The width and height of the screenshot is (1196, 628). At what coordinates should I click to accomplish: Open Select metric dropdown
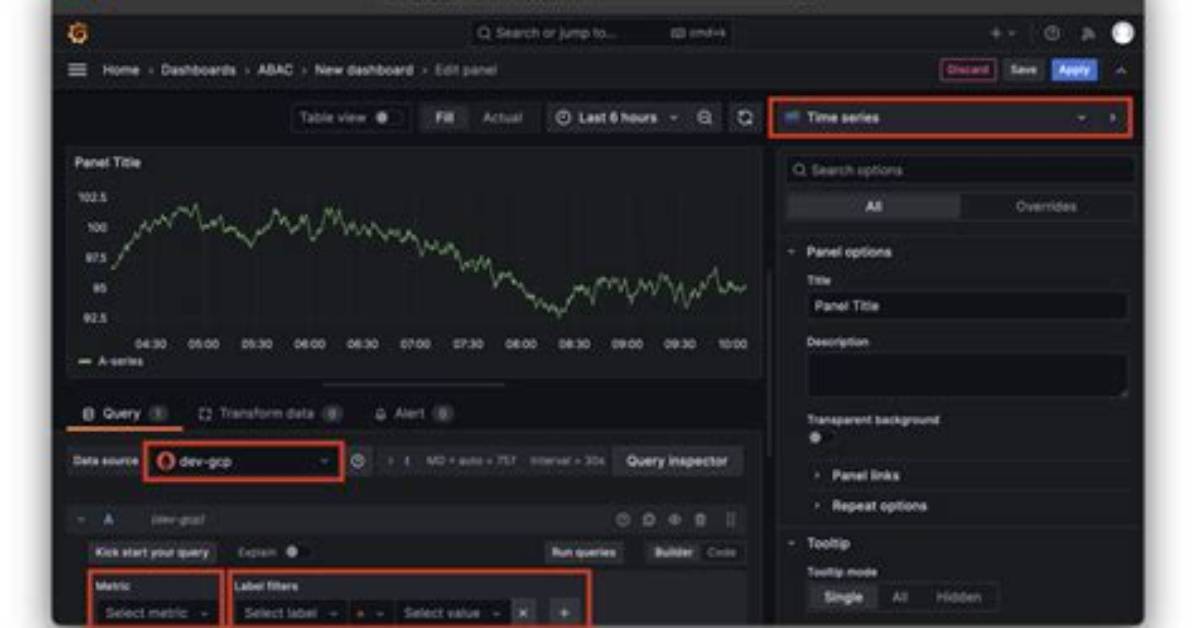point(156,613)
